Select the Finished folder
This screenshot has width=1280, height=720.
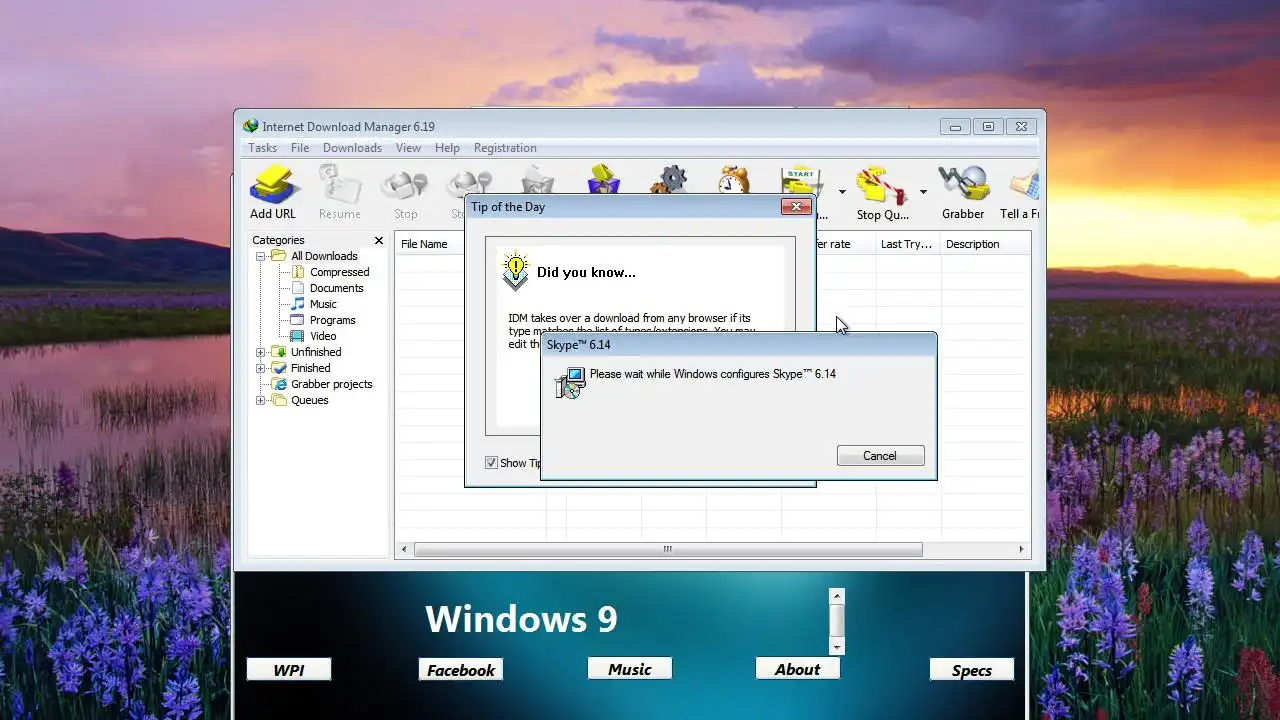click(x=310, y=368)
